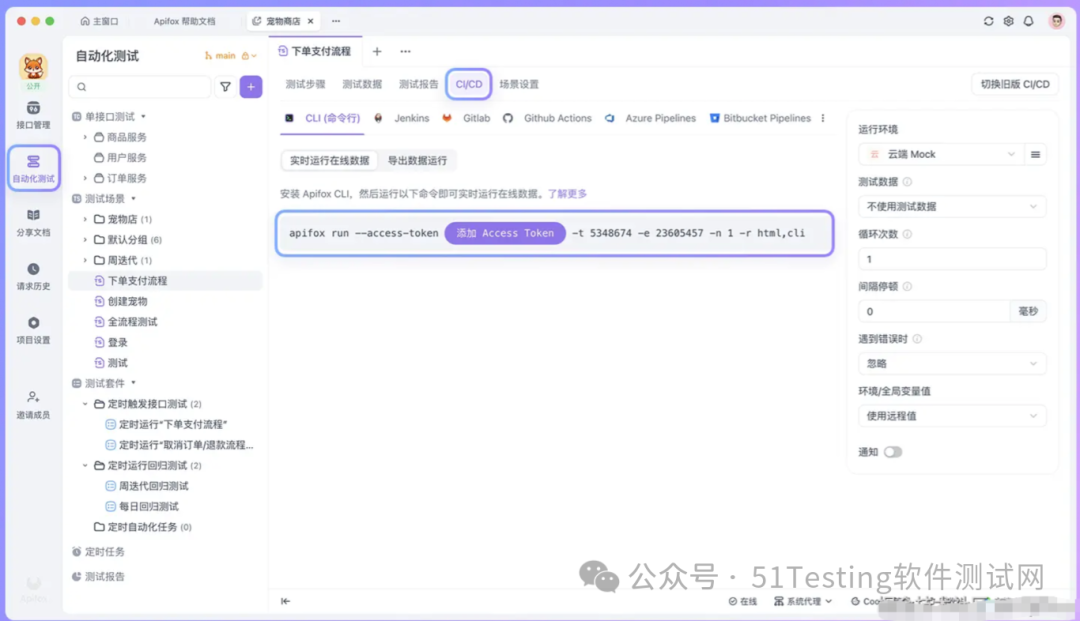Open settings gear in title bar
This screenshot has height=621, width=1080.
pyautogui.click(x=1008, y=21)
